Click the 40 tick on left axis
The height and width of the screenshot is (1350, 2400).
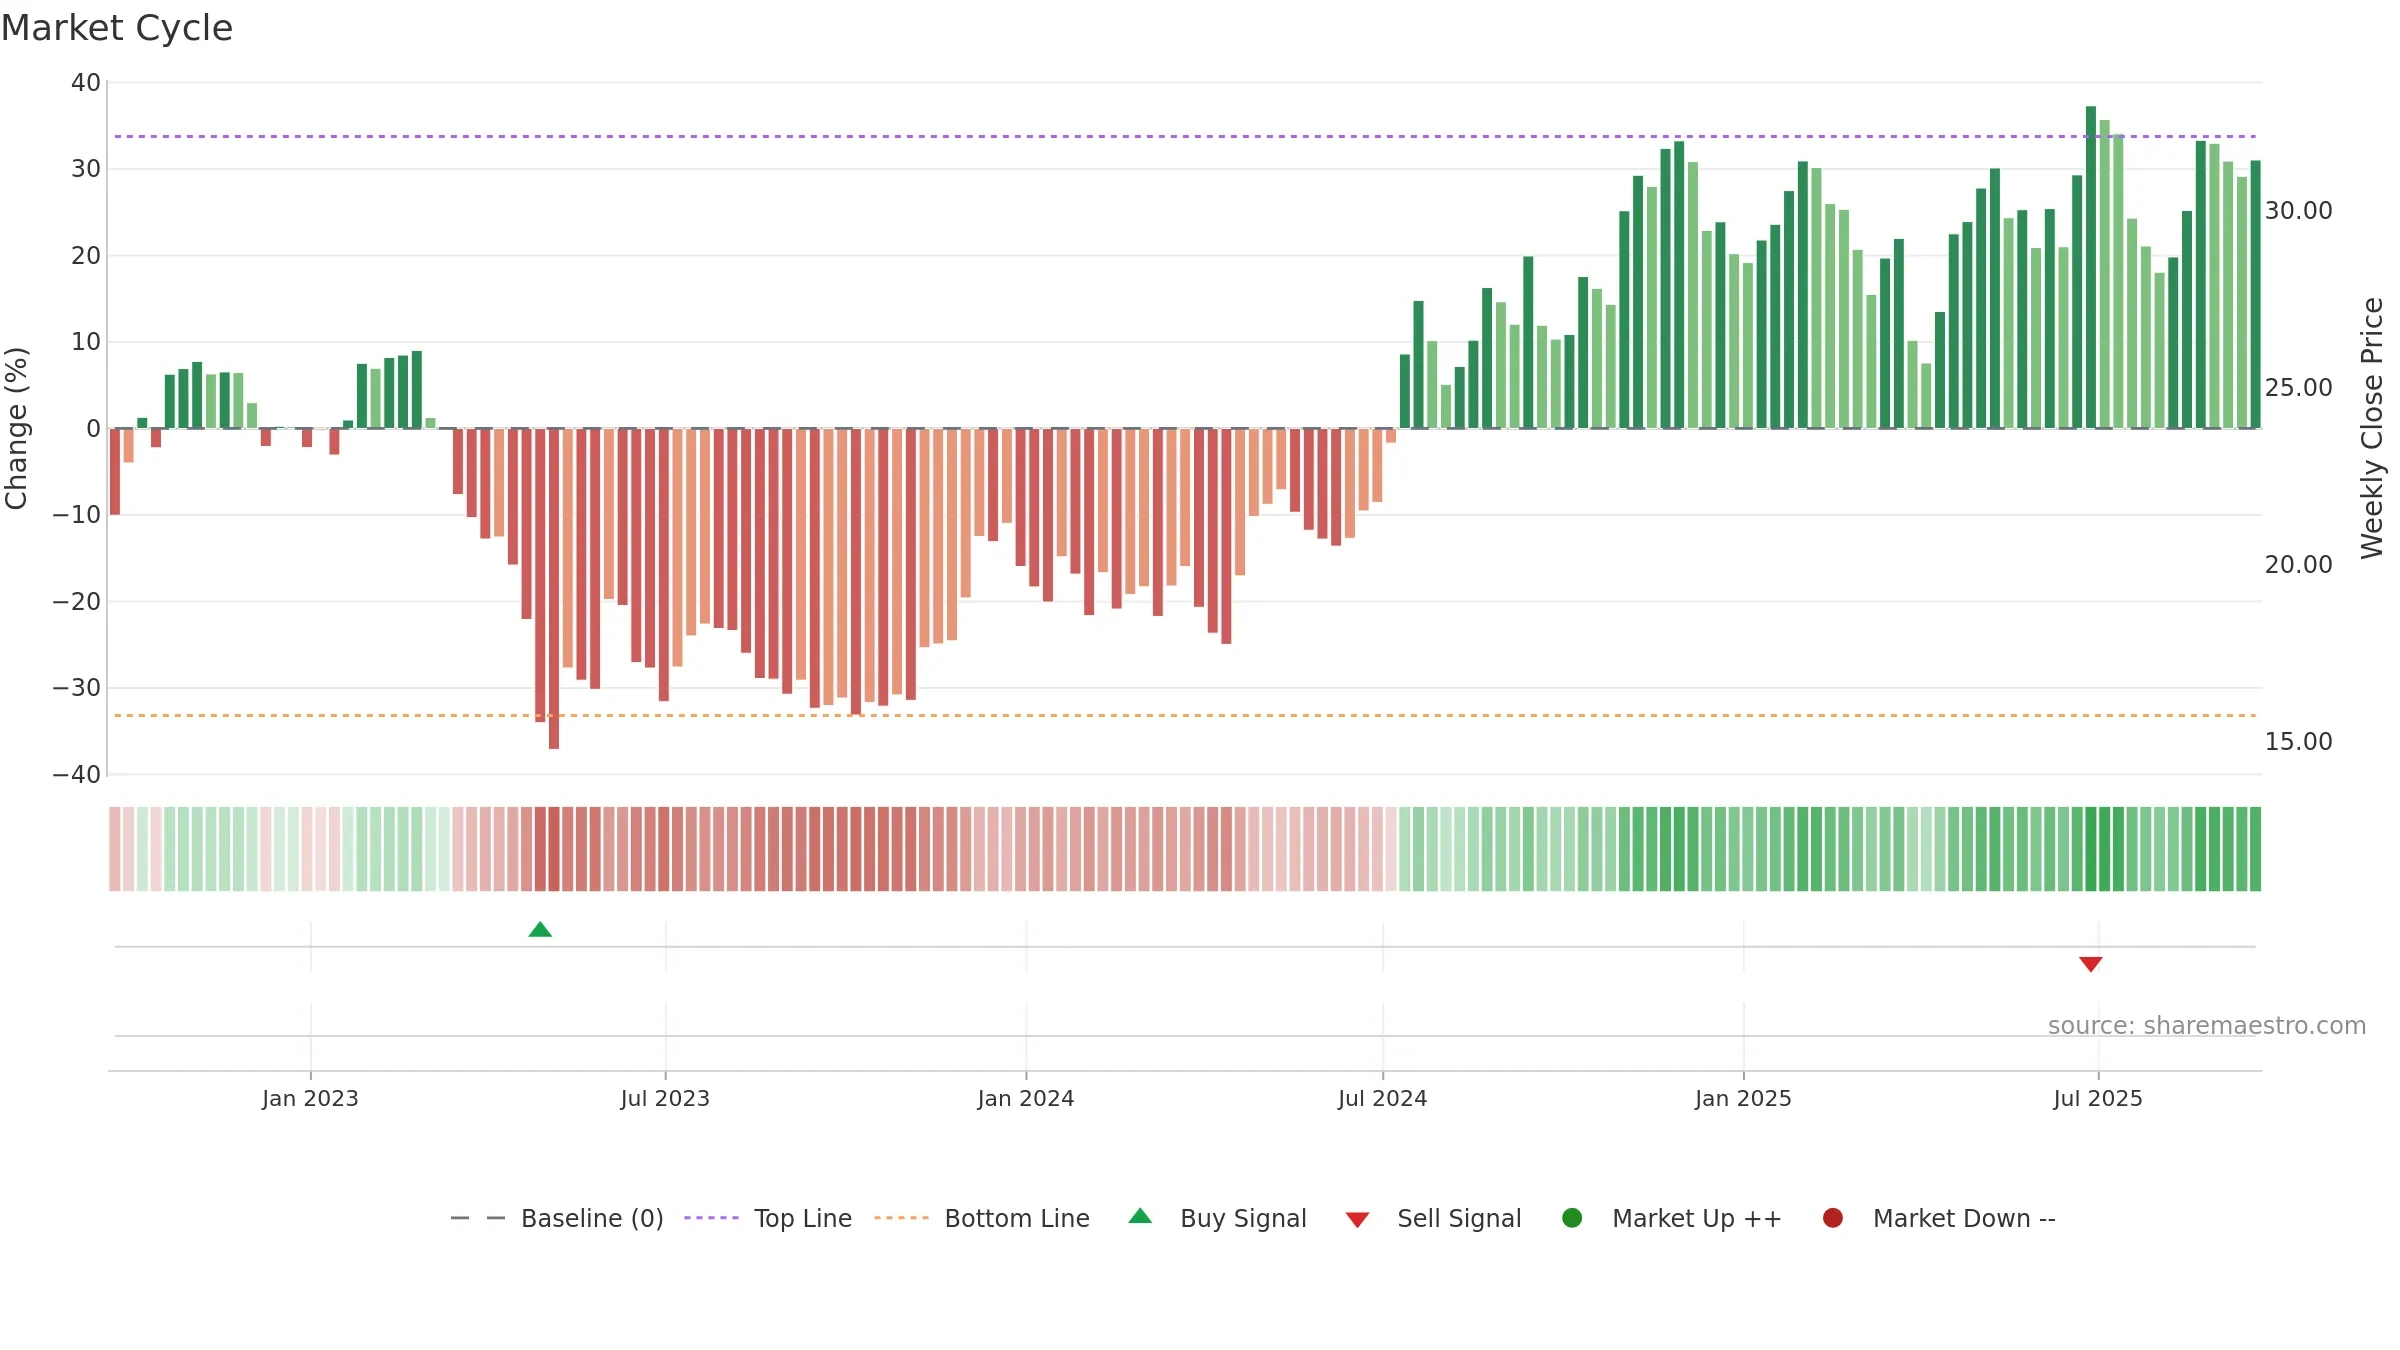click(86, 83)
